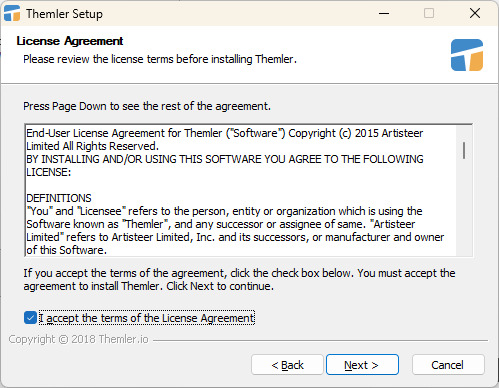The height and width of the screenshot is (388, 499).
Task: Focus the license agreement text box
Action: 241,191
